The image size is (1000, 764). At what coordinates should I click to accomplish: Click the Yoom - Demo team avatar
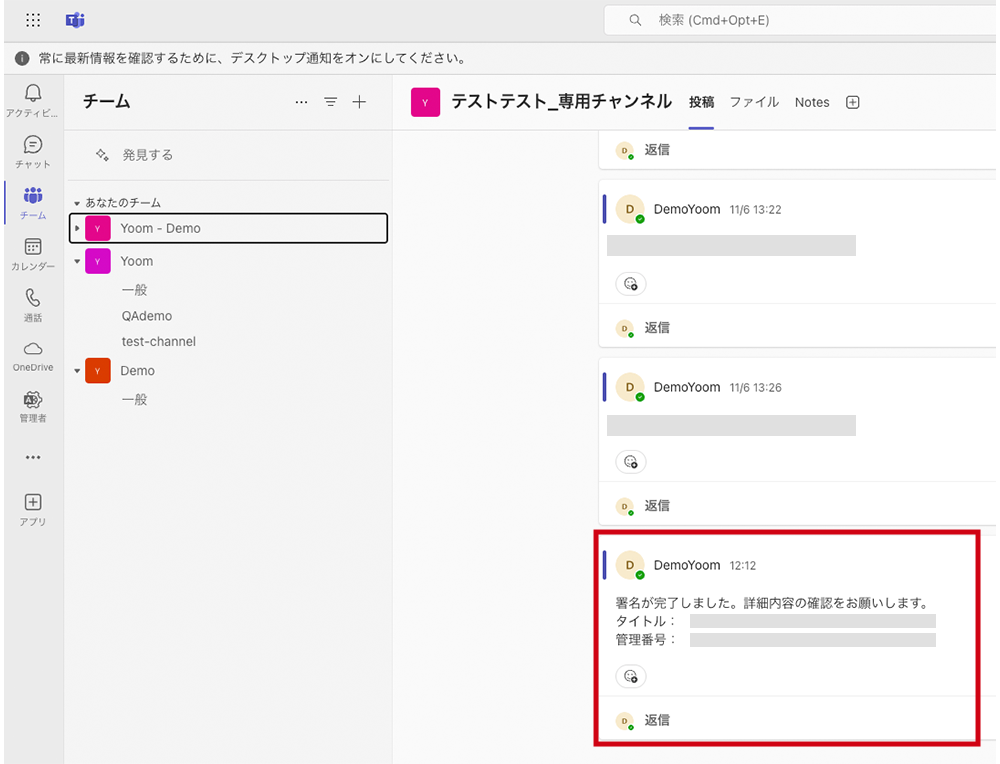coord(98,228)
